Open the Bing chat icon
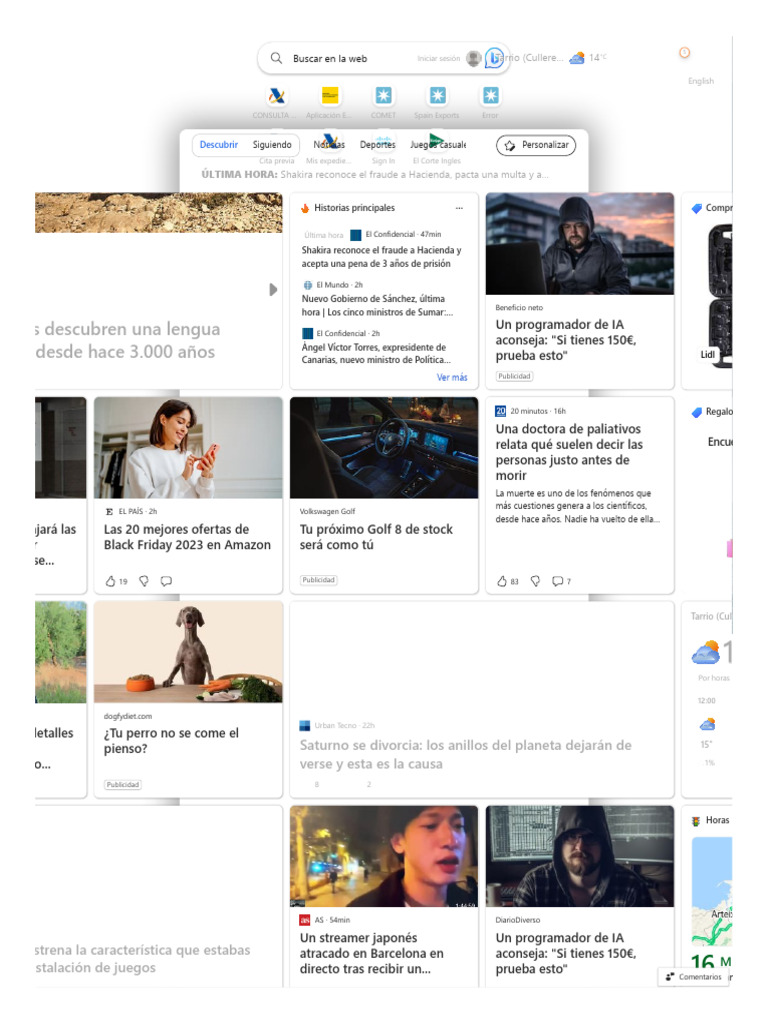Viewport: 768px width, 1024px height. (x=494, y=57)
